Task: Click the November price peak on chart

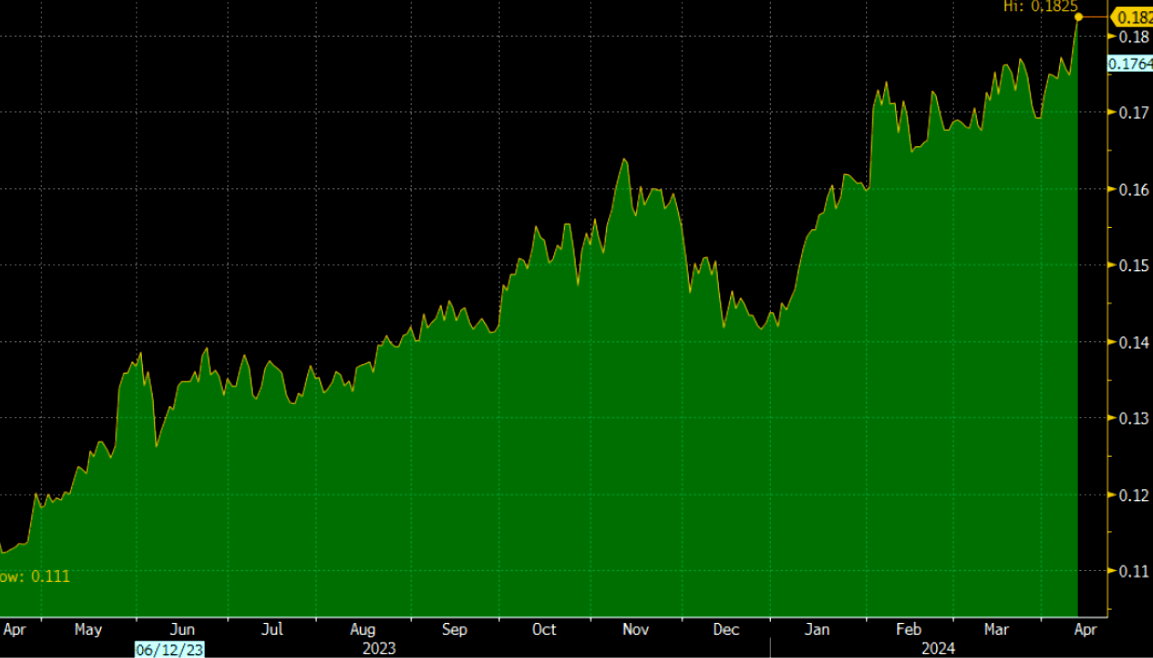Action: pyautogui.click(x=624, y=160)
